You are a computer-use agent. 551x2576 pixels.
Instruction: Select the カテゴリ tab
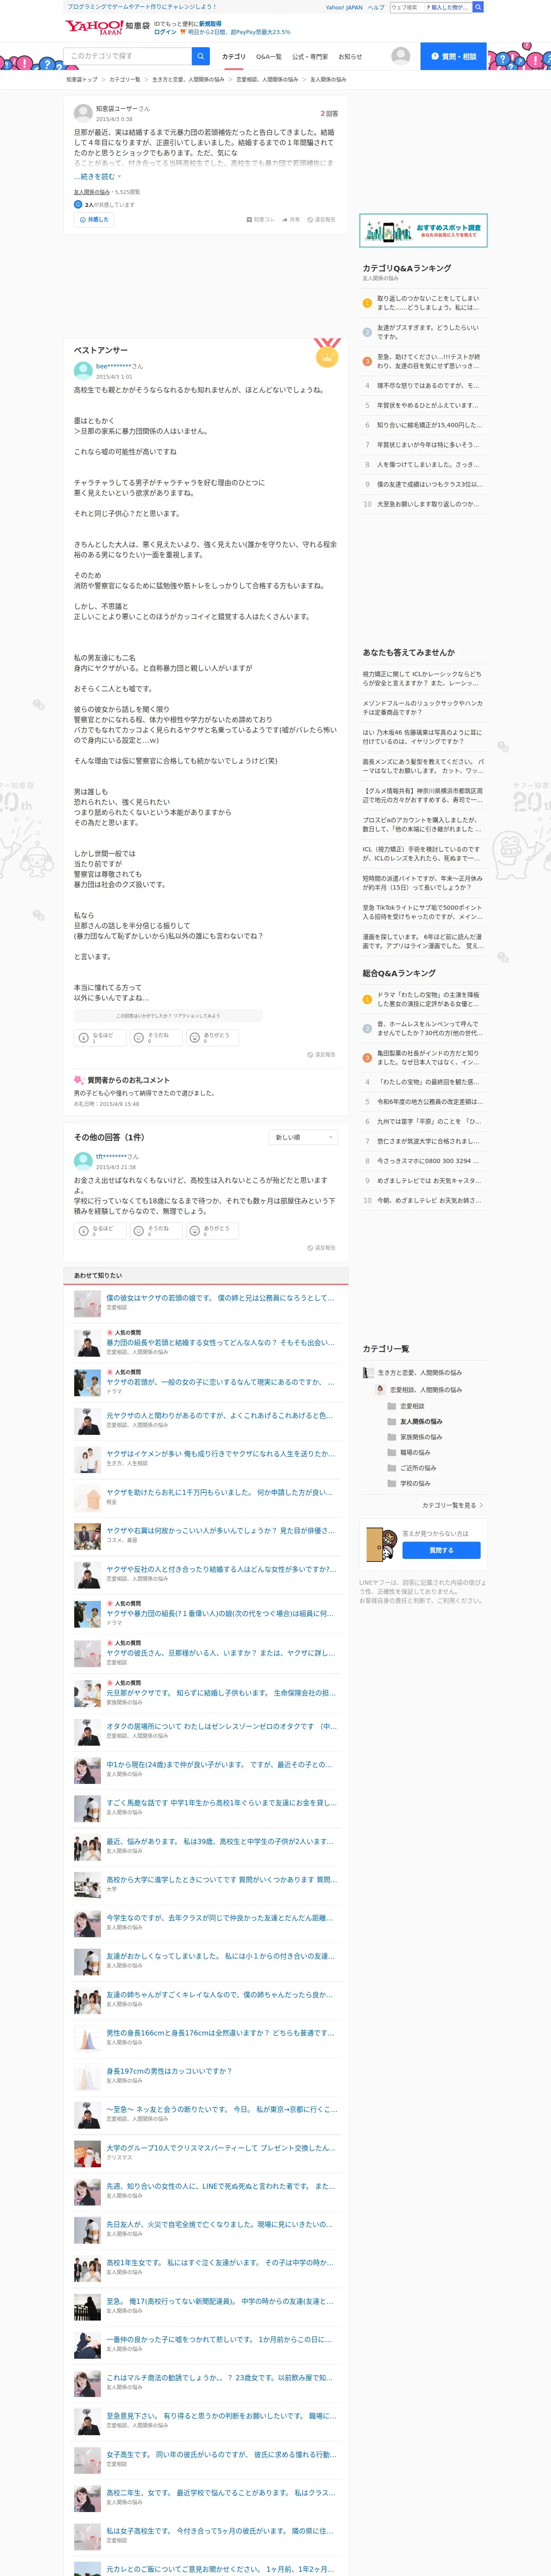point(233,57)
